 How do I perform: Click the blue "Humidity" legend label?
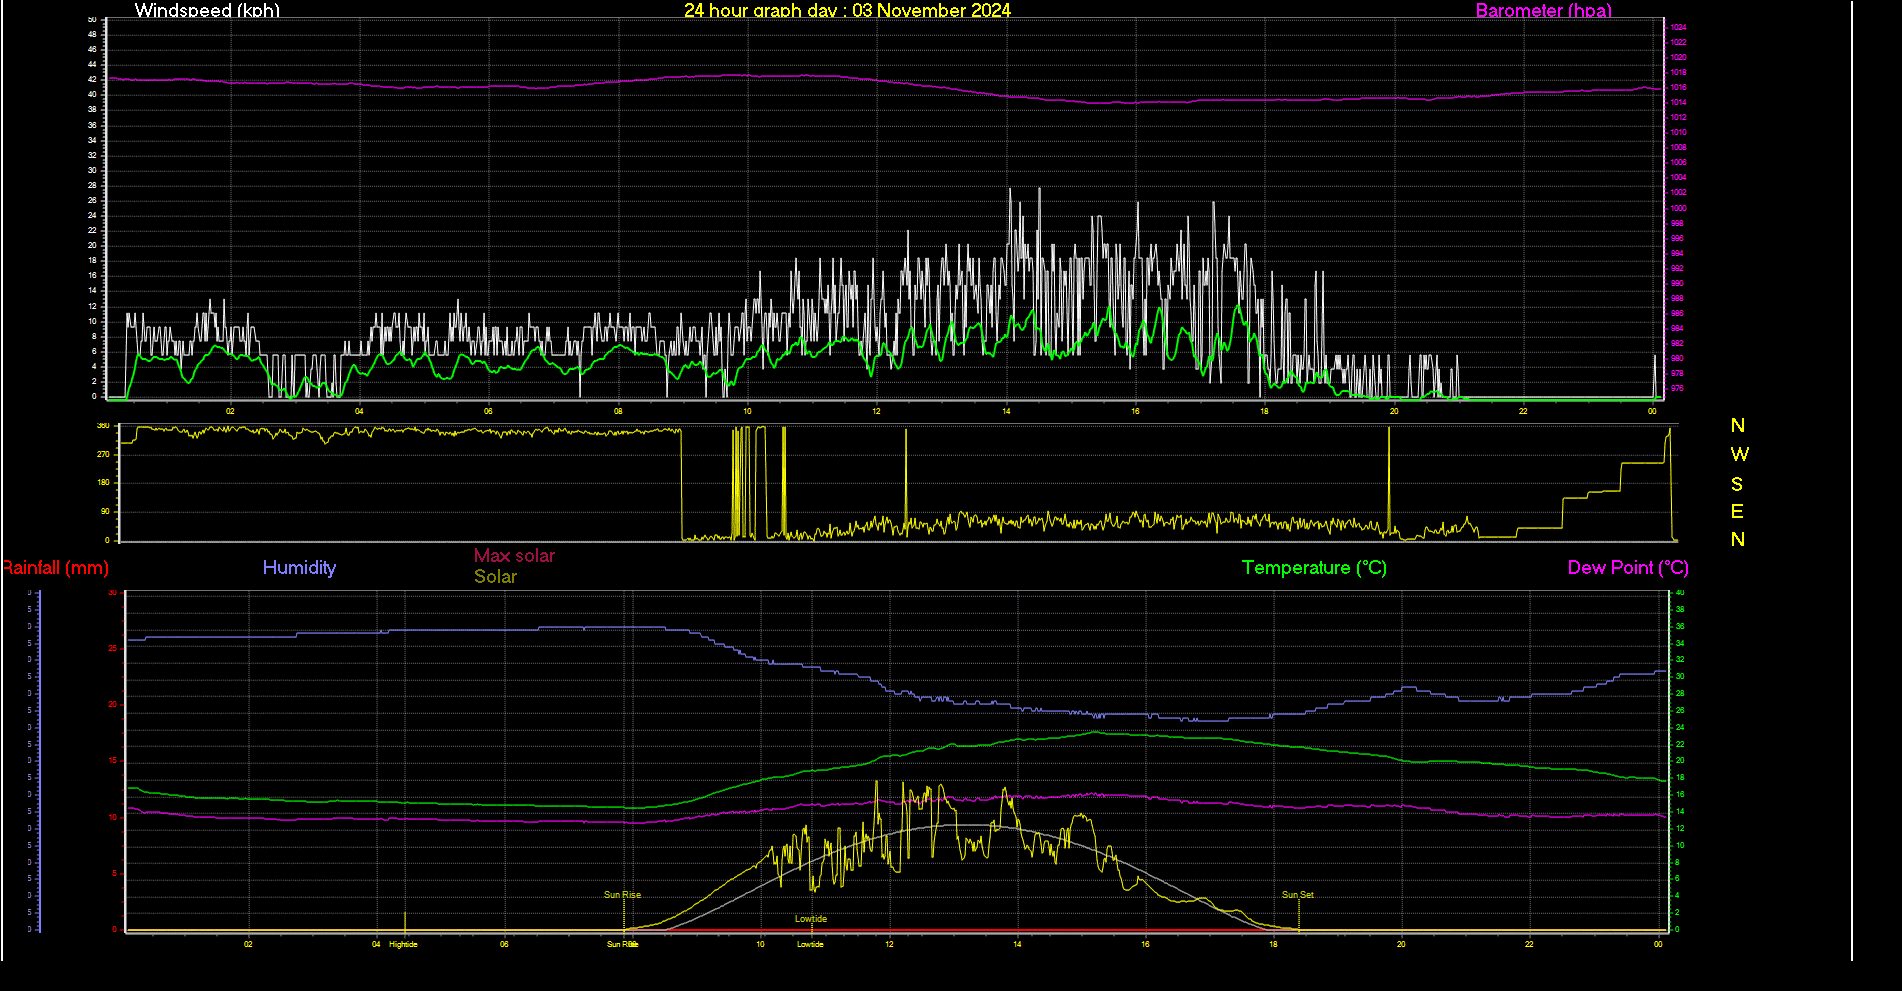(x=299, y=568)
